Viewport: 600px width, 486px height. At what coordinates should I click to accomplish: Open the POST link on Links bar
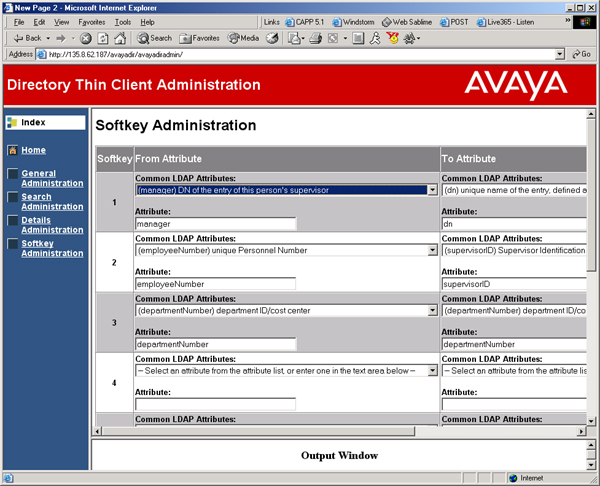[454, 22]
